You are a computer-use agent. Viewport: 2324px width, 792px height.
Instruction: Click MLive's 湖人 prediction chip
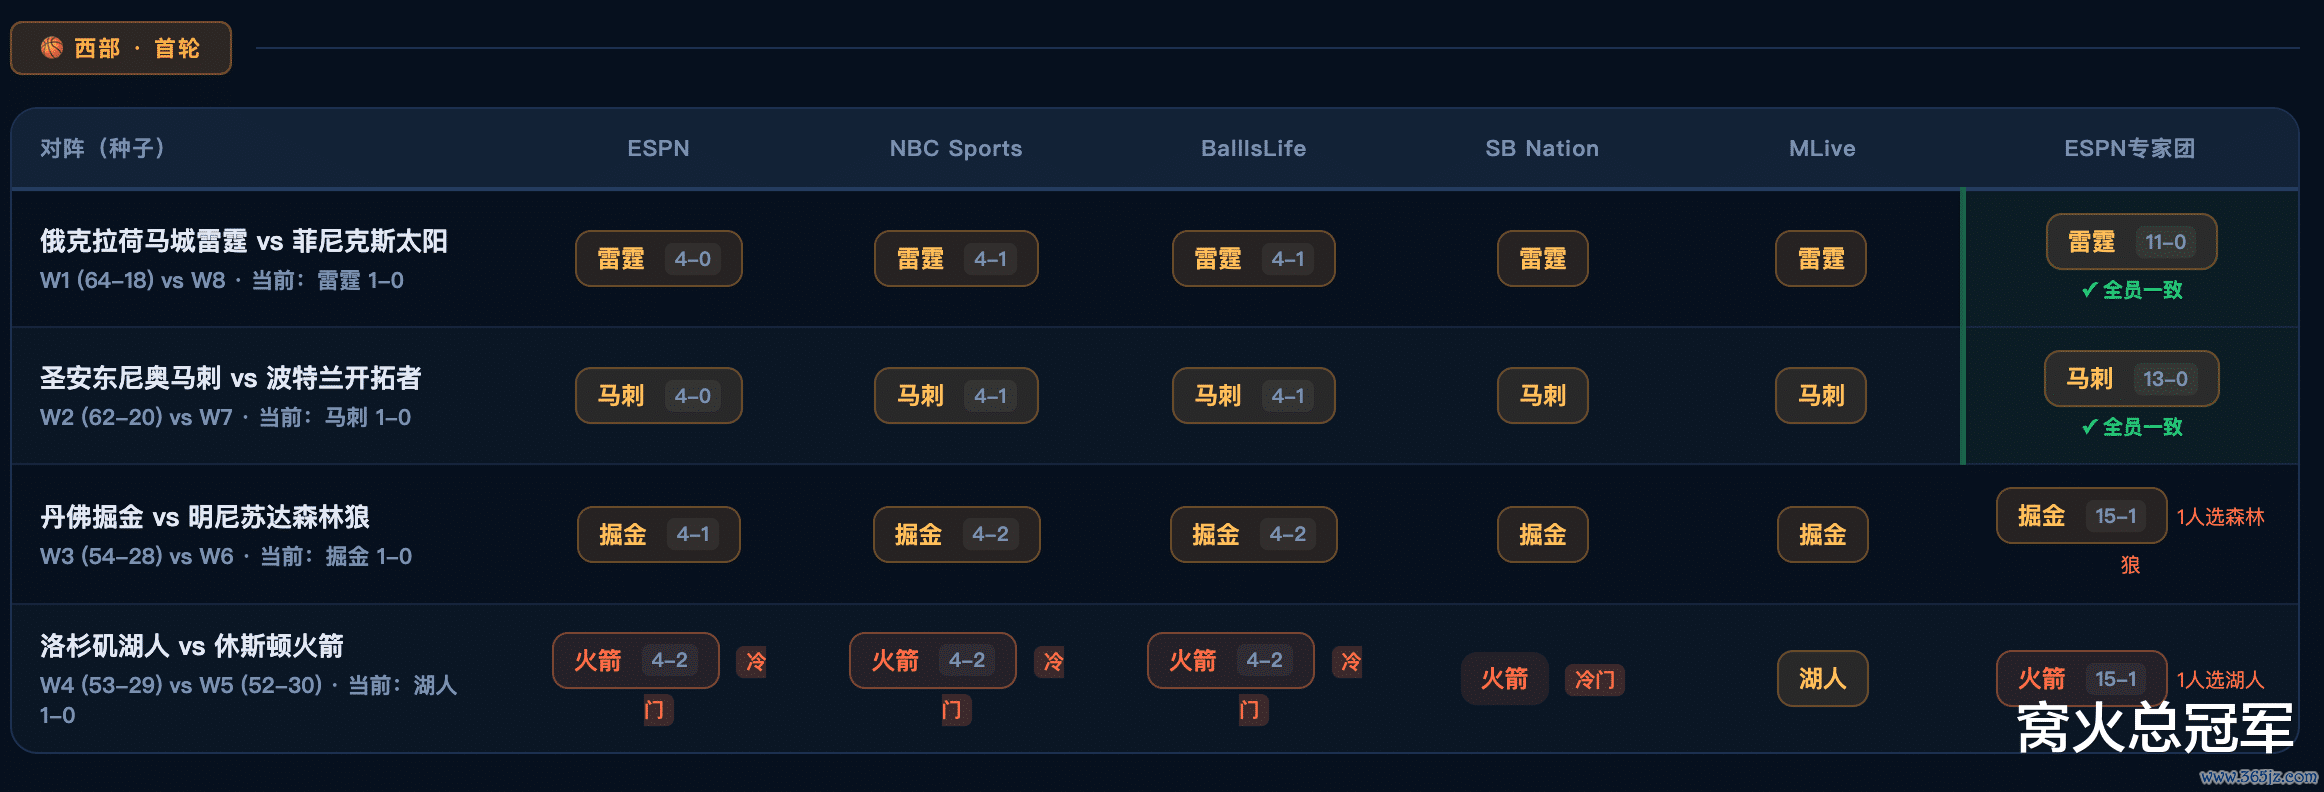point(1822,679)
